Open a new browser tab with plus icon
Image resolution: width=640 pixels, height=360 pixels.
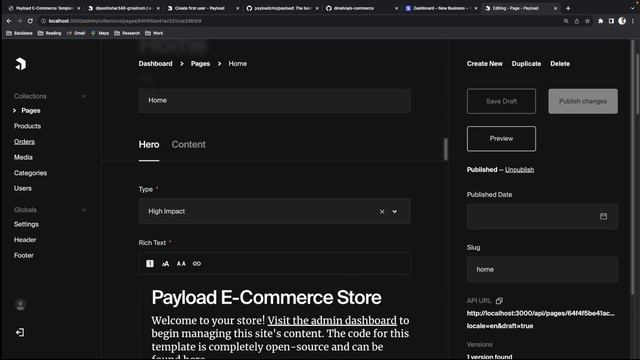[x=568, y=8]
